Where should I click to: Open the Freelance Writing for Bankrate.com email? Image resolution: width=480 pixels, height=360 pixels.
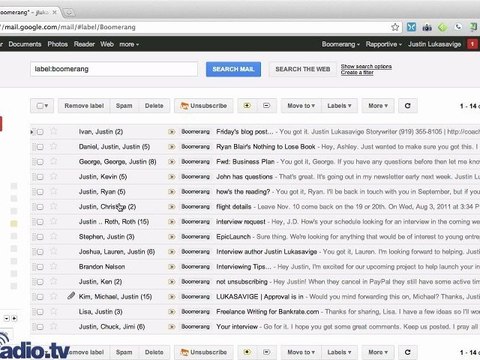tap(268, 312)
